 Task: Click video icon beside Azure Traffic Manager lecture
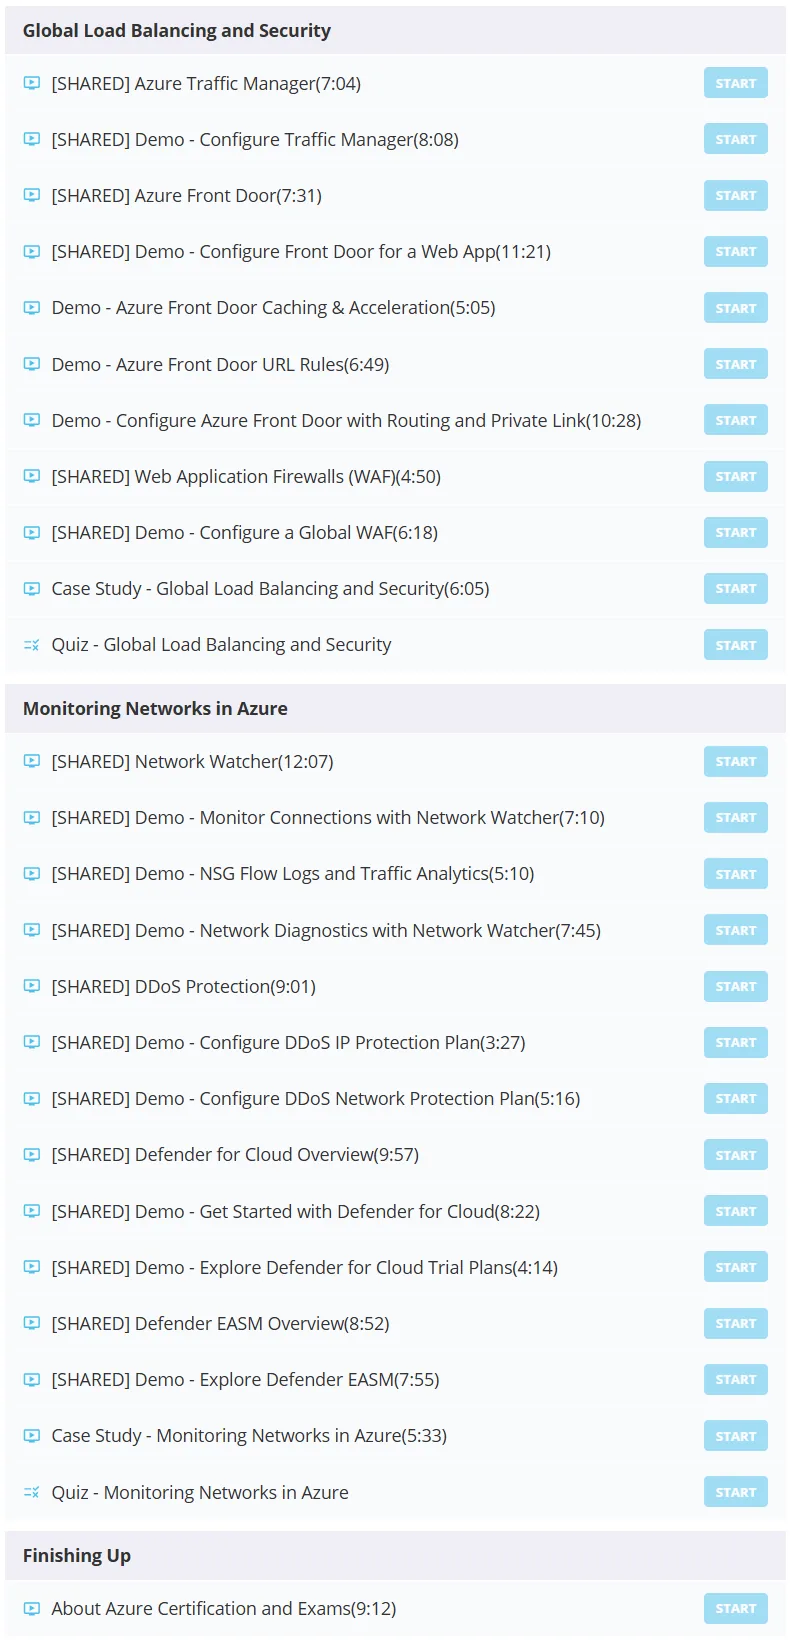(32, 83)
